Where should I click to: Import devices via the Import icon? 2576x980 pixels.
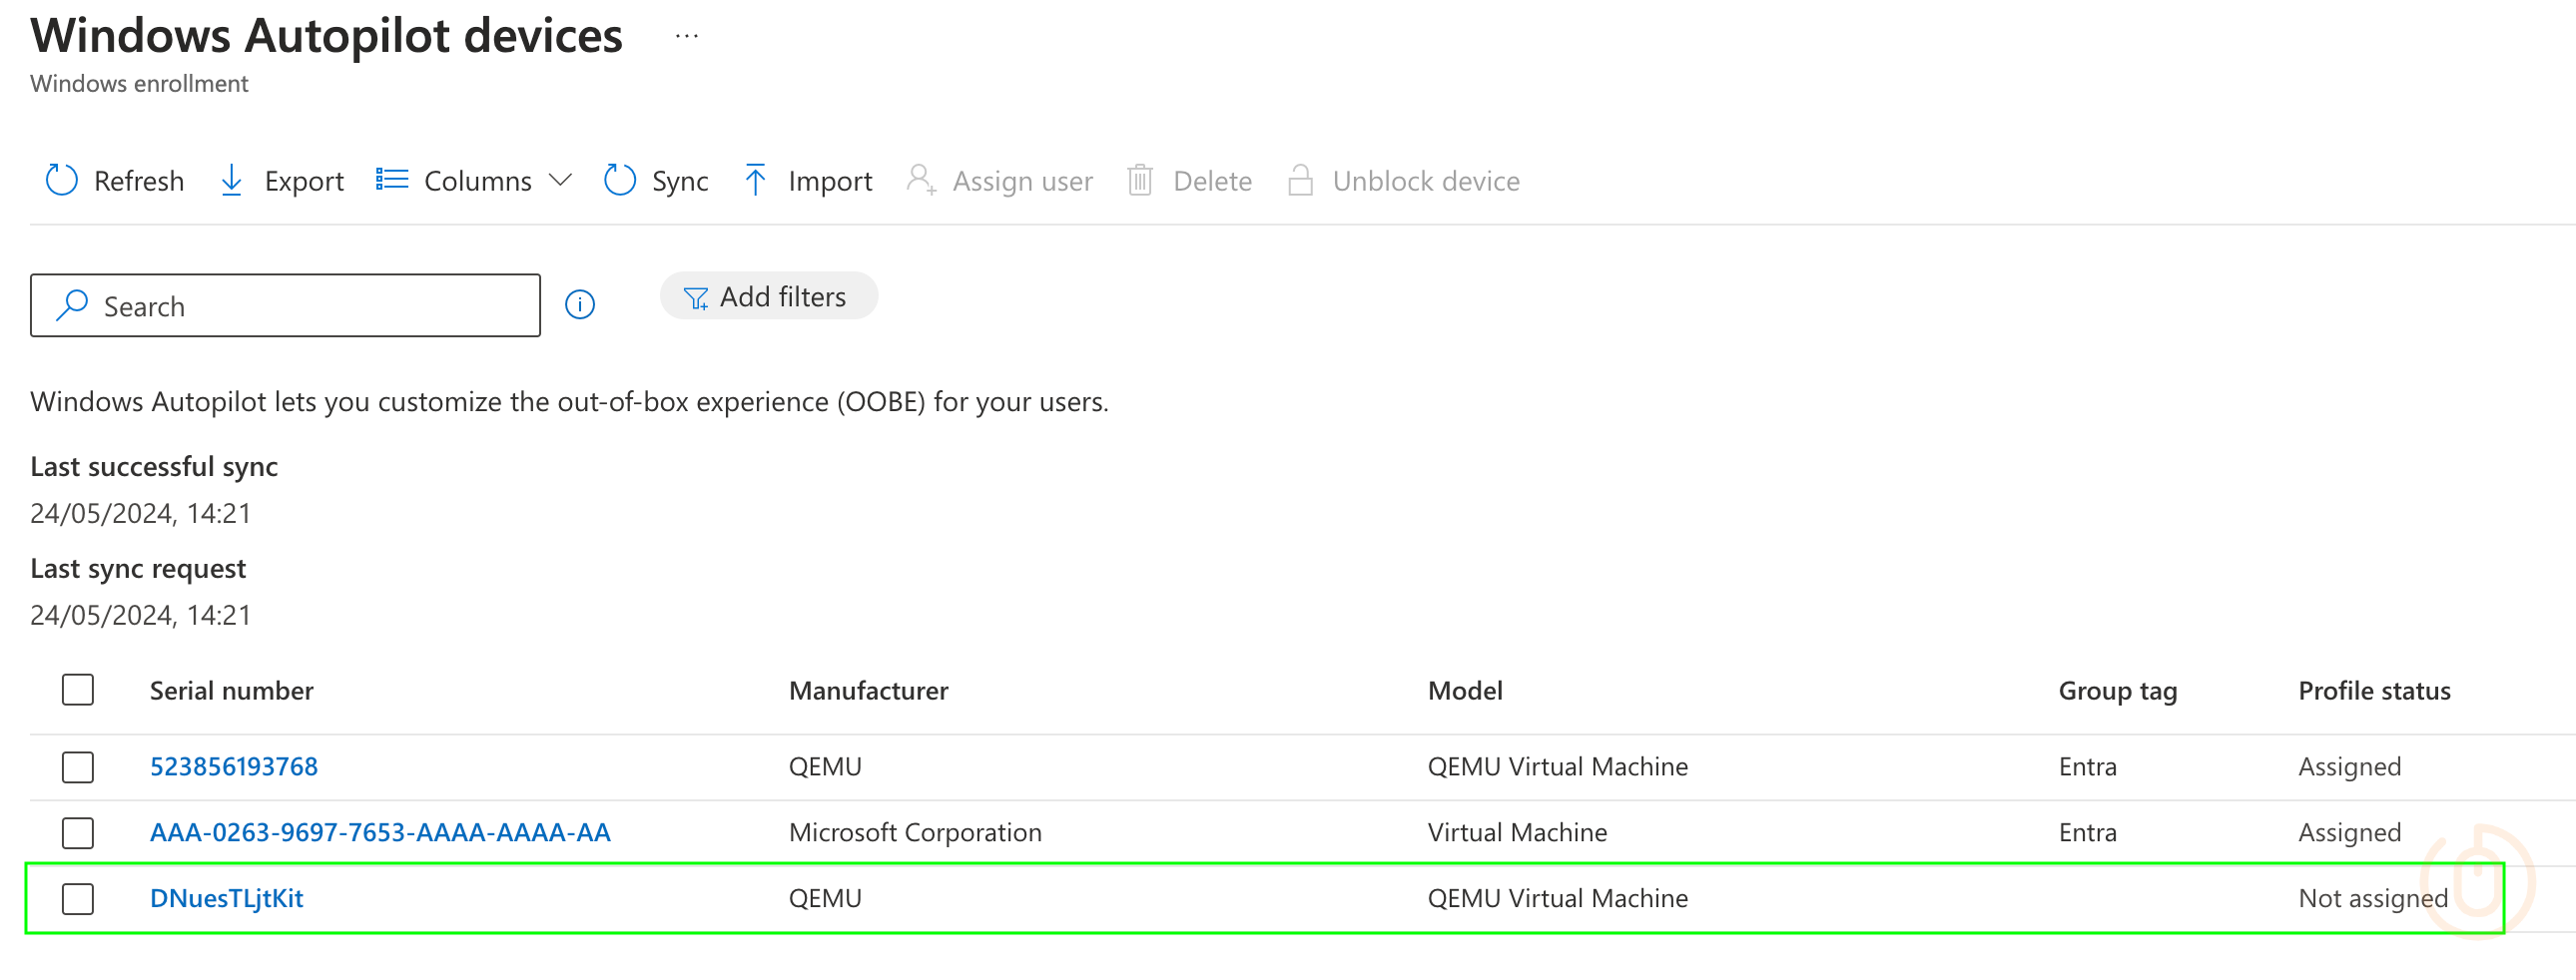(755, 181)
